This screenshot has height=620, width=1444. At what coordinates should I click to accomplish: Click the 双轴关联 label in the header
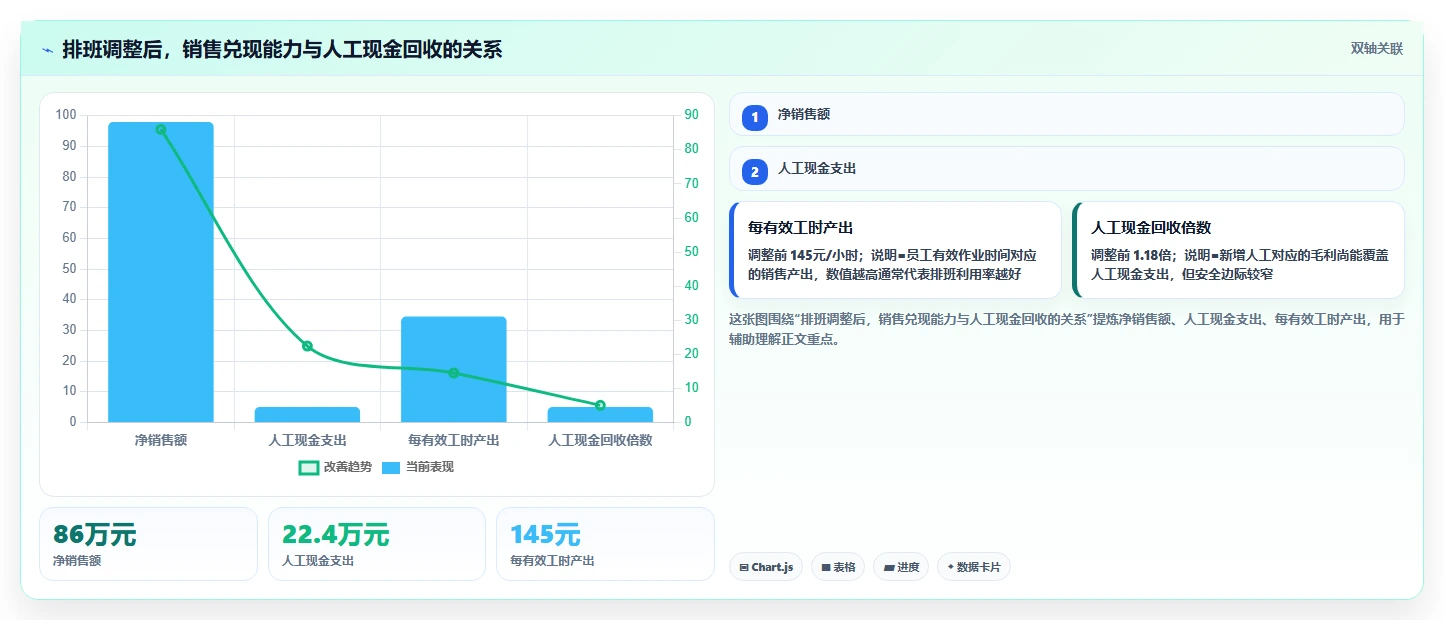tap(1377, 49)
